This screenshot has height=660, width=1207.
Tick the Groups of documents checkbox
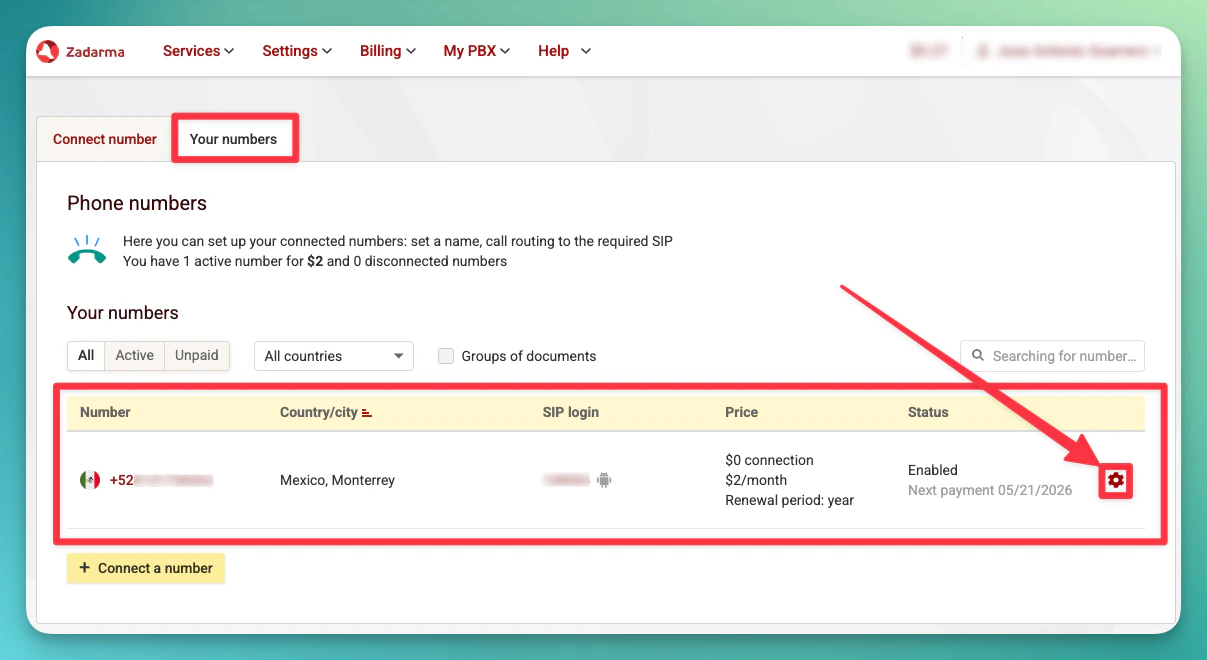click(446, 356)
